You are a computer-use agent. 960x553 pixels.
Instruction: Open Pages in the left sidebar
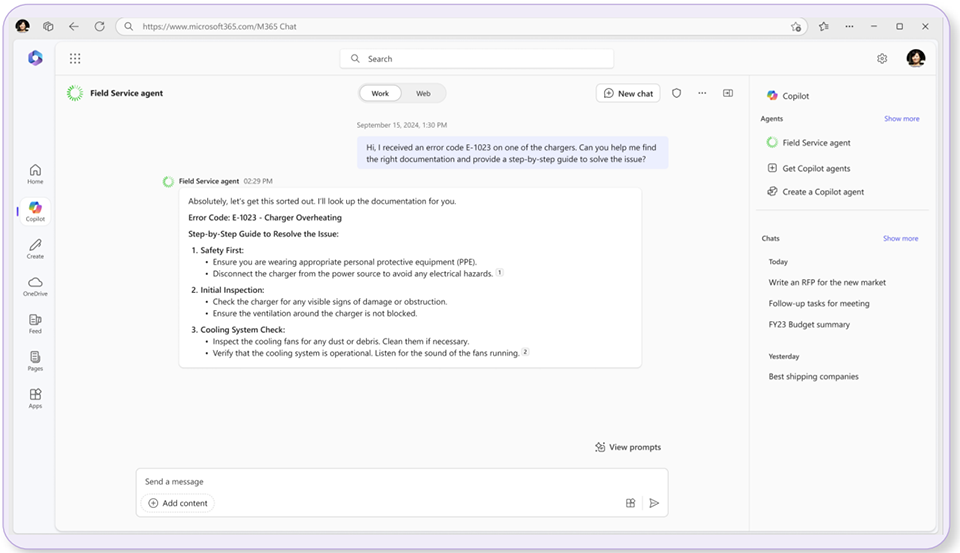tap(35, 360)
